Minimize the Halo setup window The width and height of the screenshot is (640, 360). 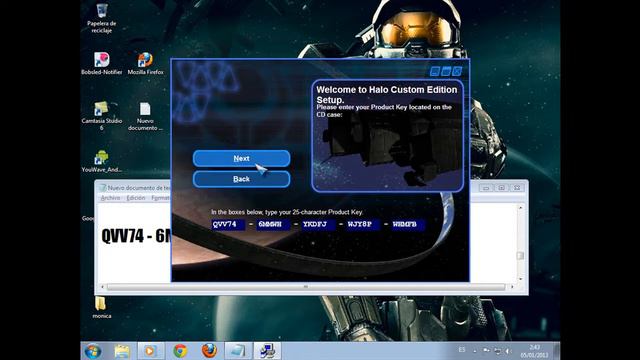click(435, 71)
